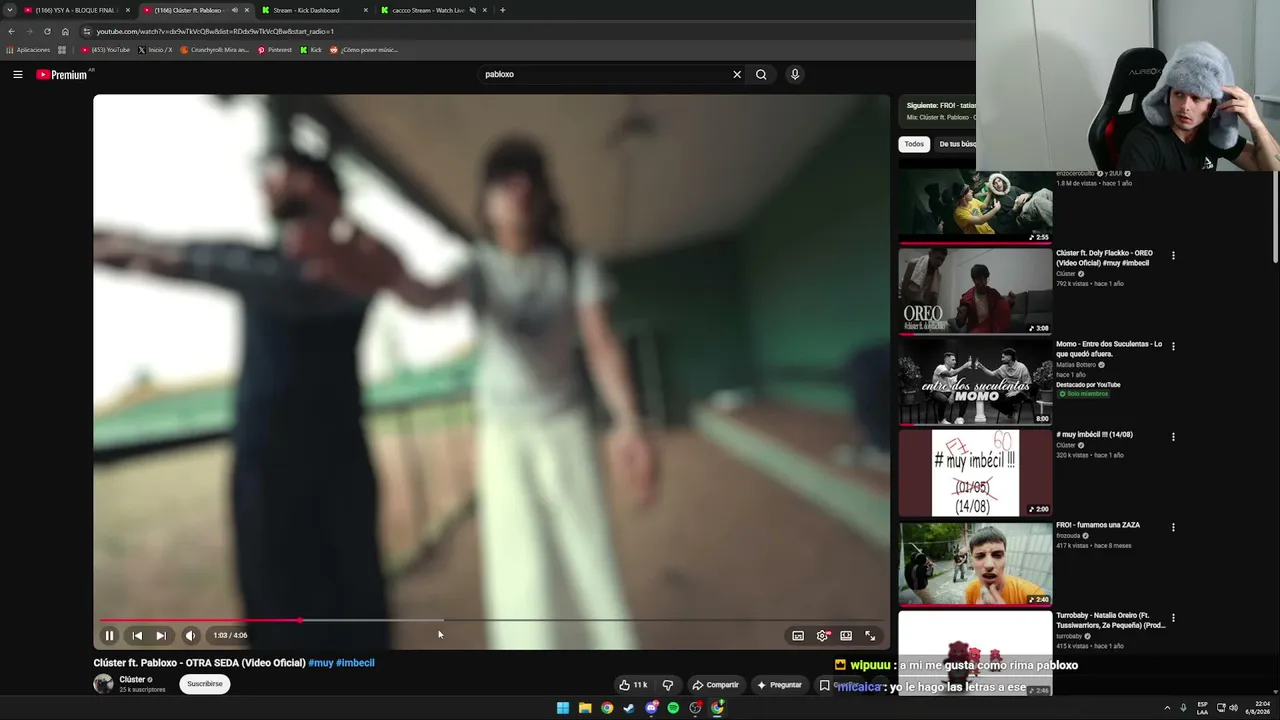Open the player settings gear
The height and width of the screenshot is (720, 1280).
tap(822, 635)
